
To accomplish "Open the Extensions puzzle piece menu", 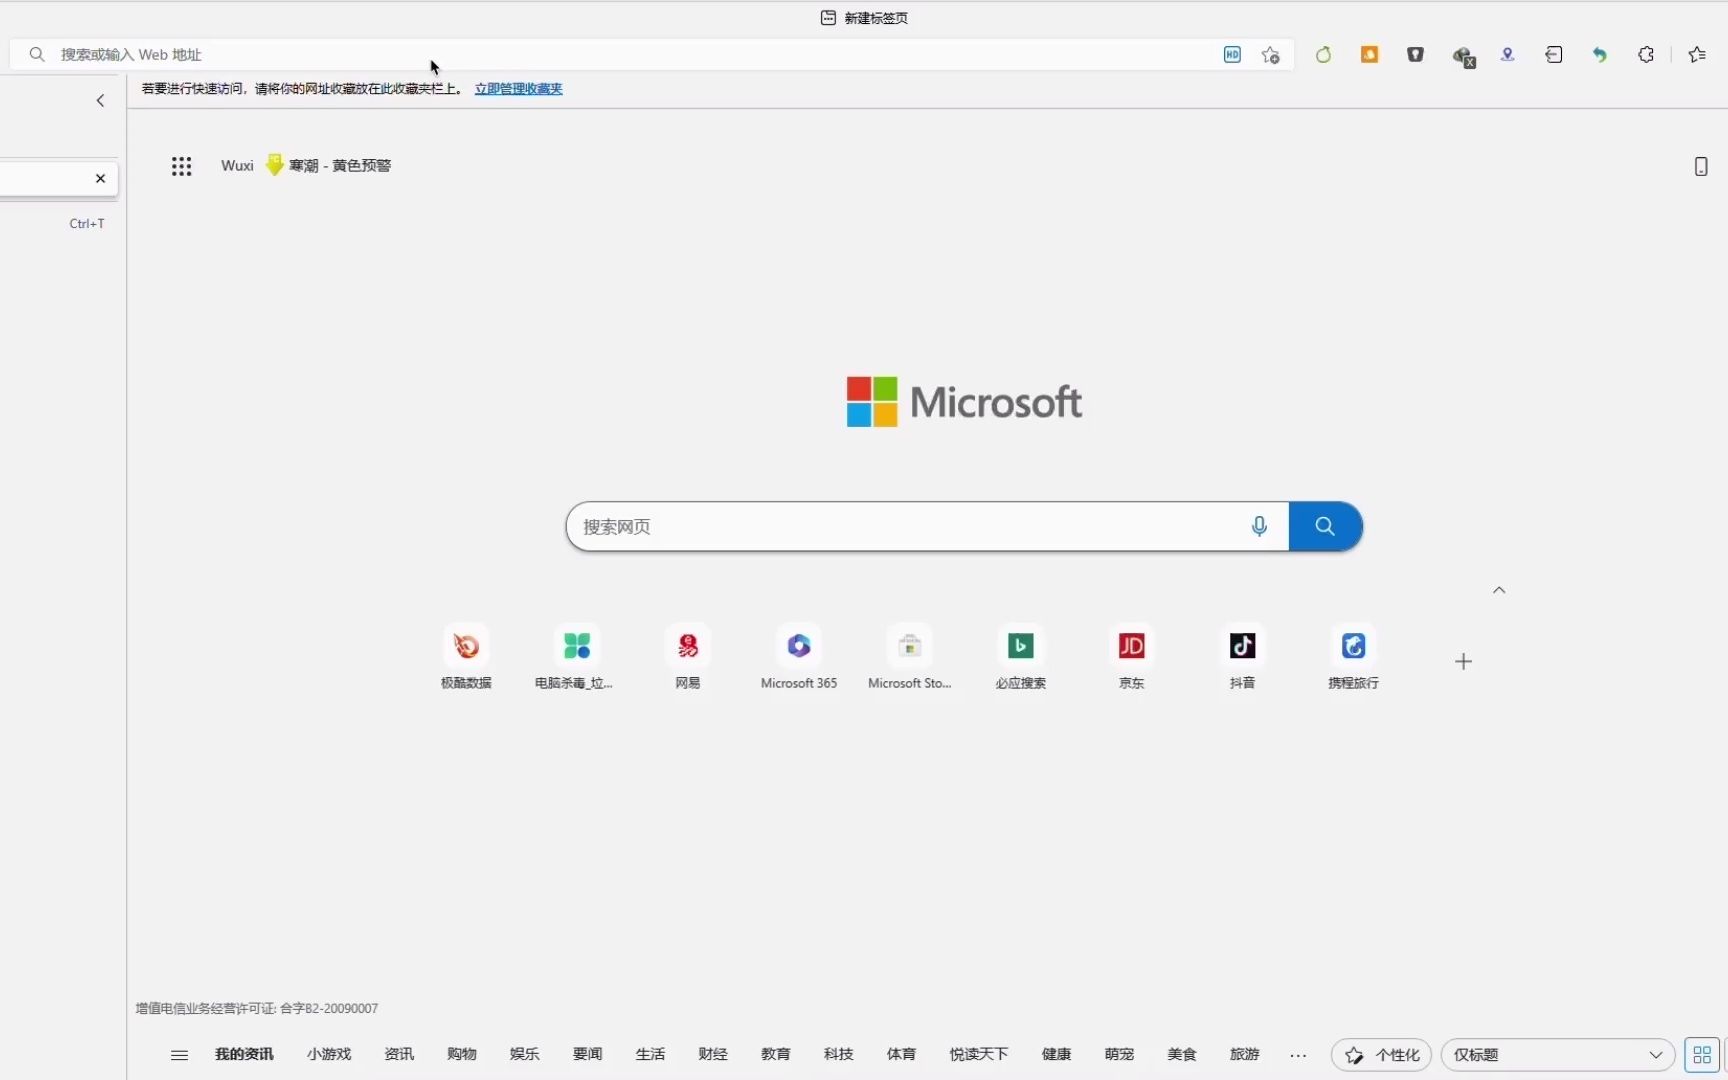I will click(x=1646, y=55).
